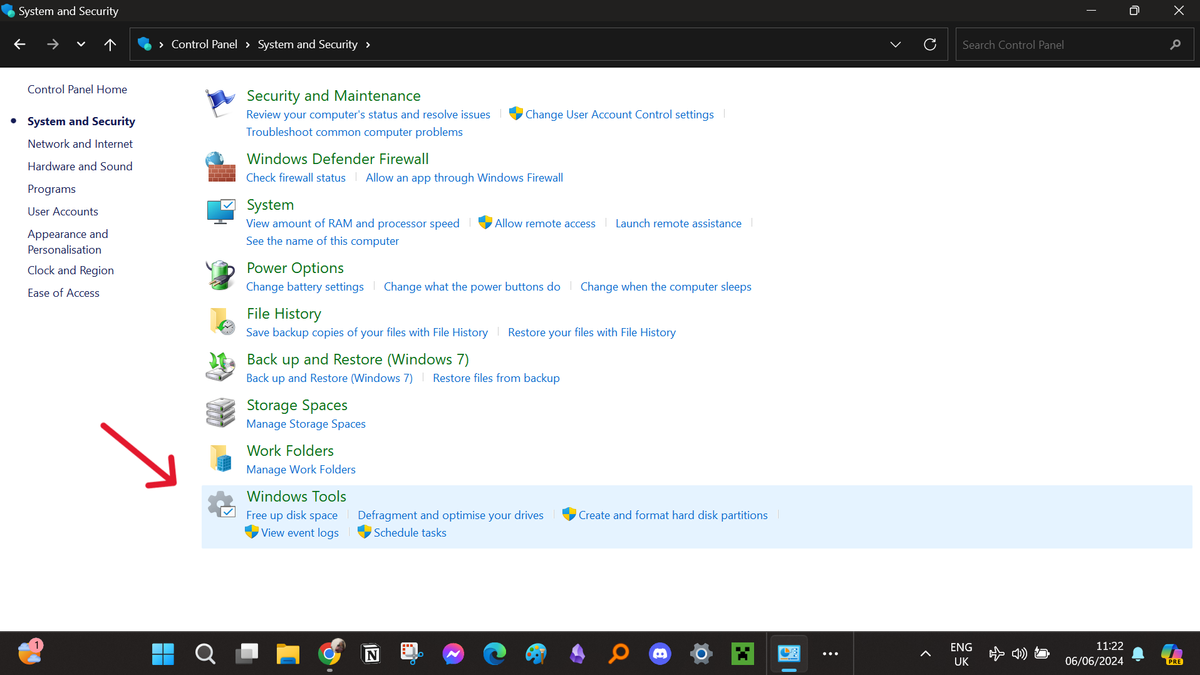This screenshot has height=675, width=1200.
Task: Open Messenger from the taskbar
Action: click(453, 654)
